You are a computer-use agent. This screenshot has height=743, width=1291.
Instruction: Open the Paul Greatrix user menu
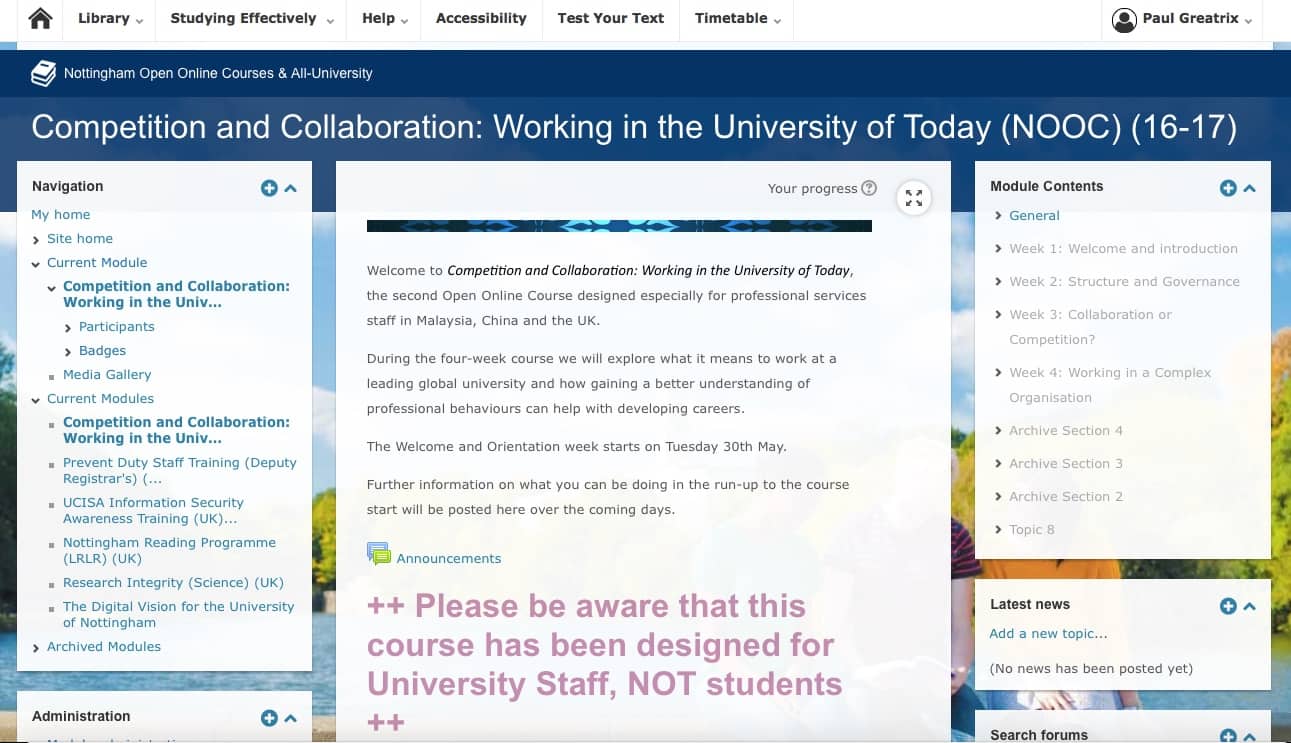[1182, 19]
